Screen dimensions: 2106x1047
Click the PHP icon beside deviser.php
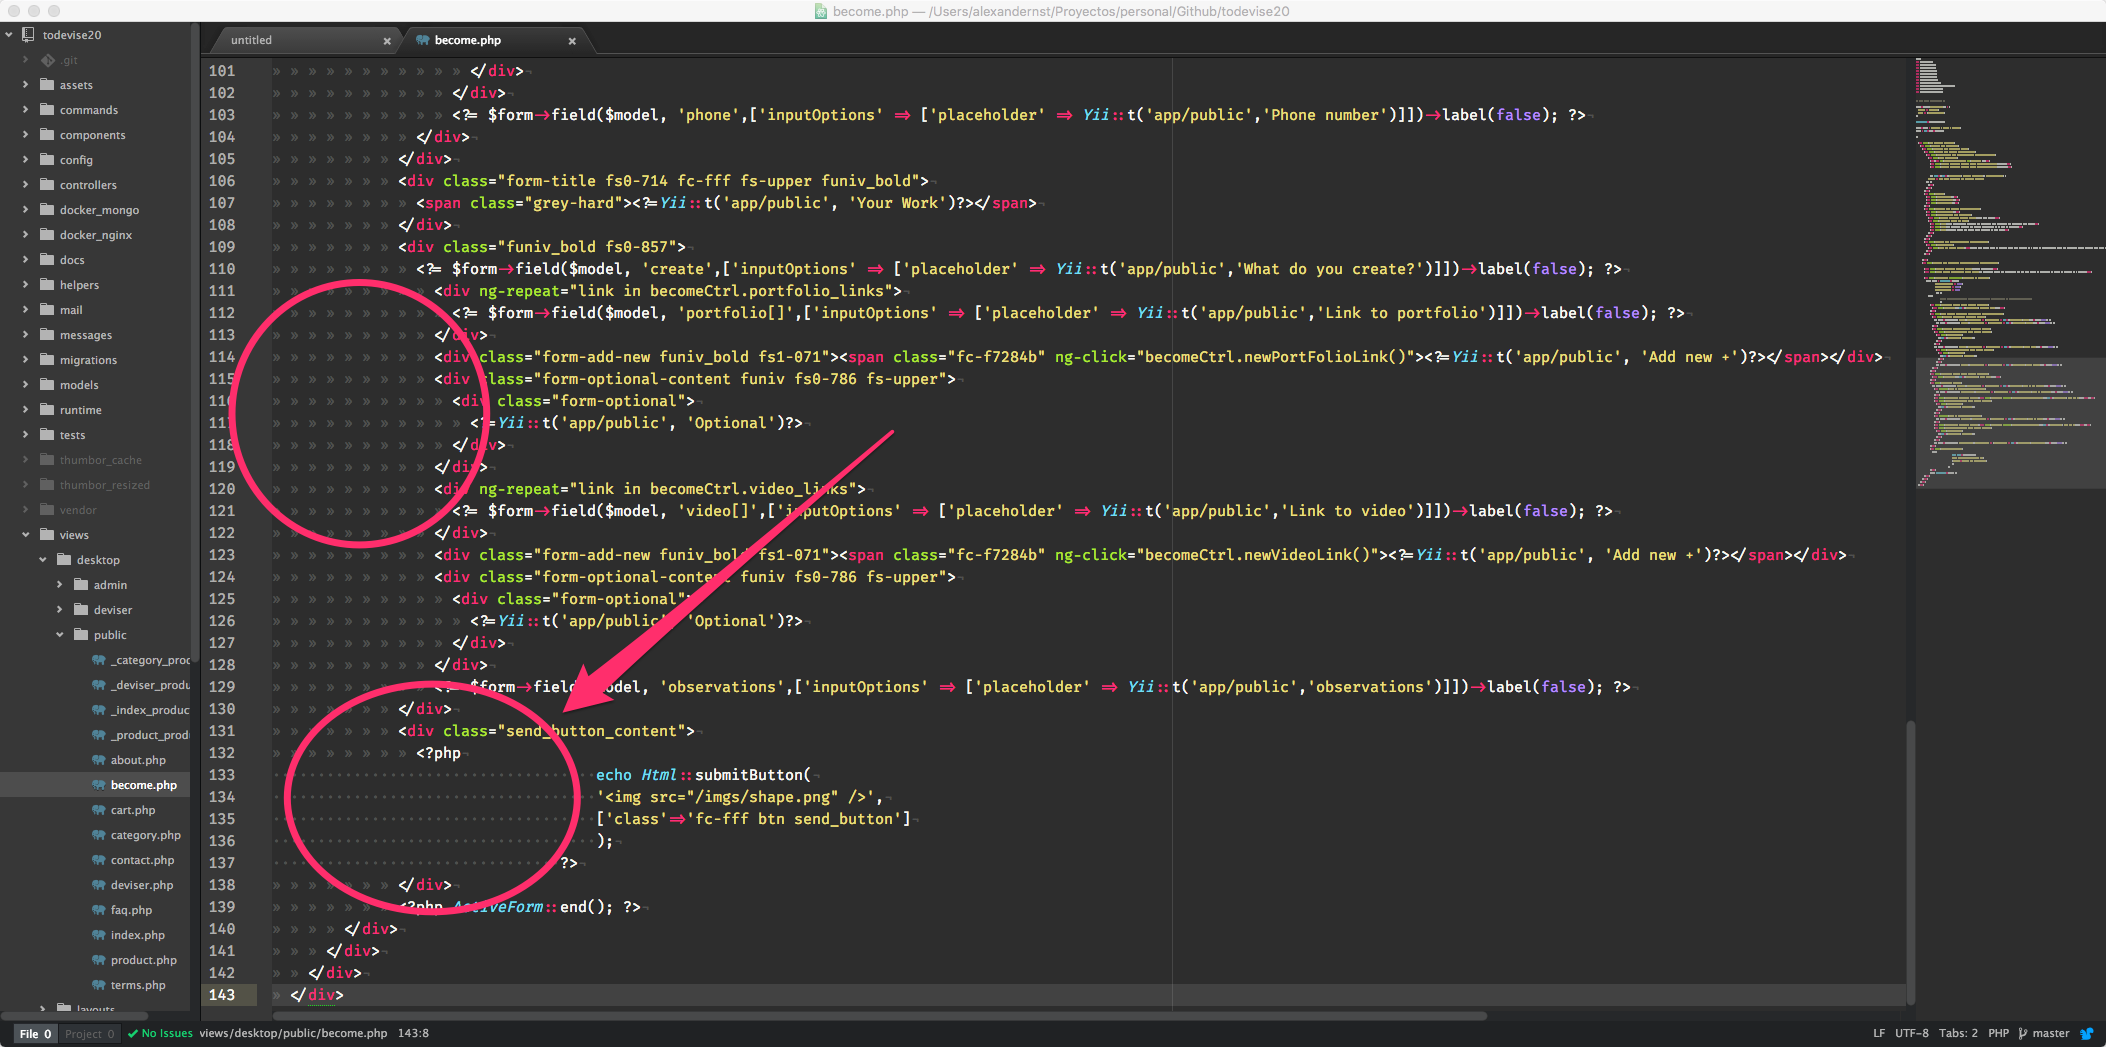pyautogui.click(x=99, y=885)
